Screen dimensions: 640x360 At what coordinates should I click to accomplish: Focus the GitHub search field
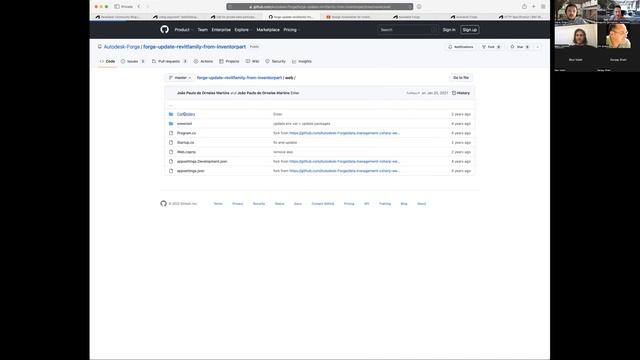pos(407,30)
